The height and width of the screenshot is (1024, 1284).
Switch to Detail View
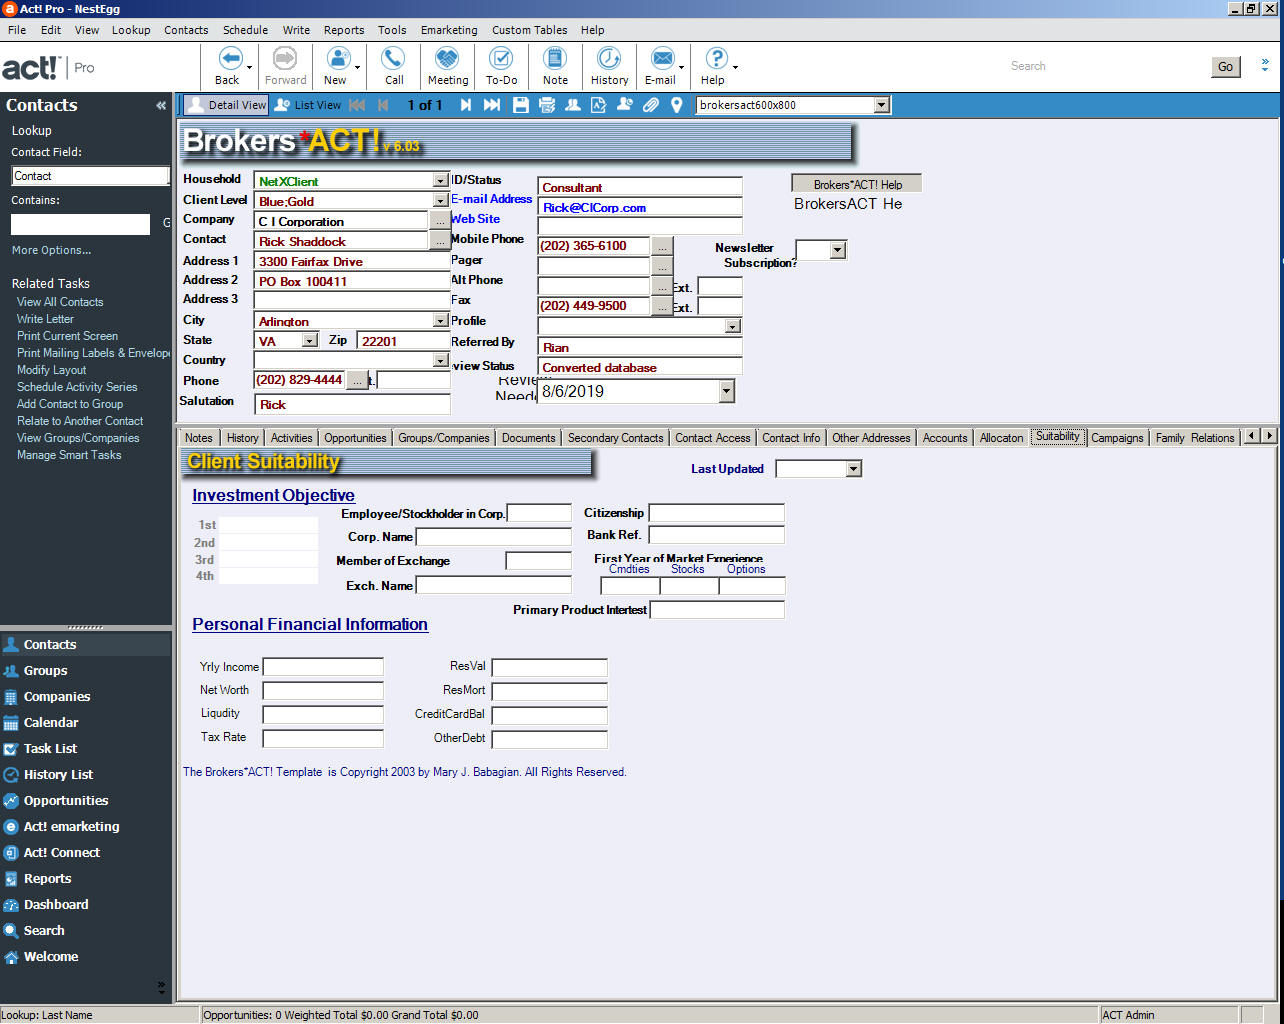pos(227,105)
